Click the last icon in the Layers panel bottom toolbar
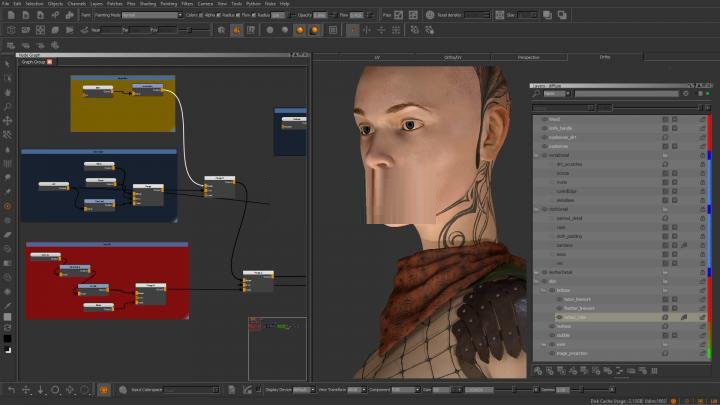 pyautogui.click(x=654, y=371)
